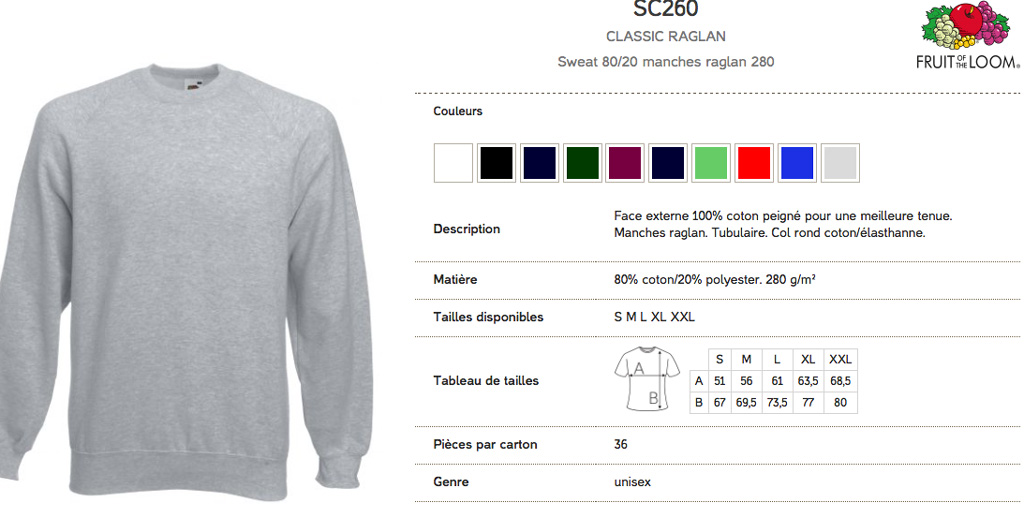Image resolution: width=1024 pixels, height=518 pixels.
Task: Click the Tailles disponibles label
Action: [488, 317]
